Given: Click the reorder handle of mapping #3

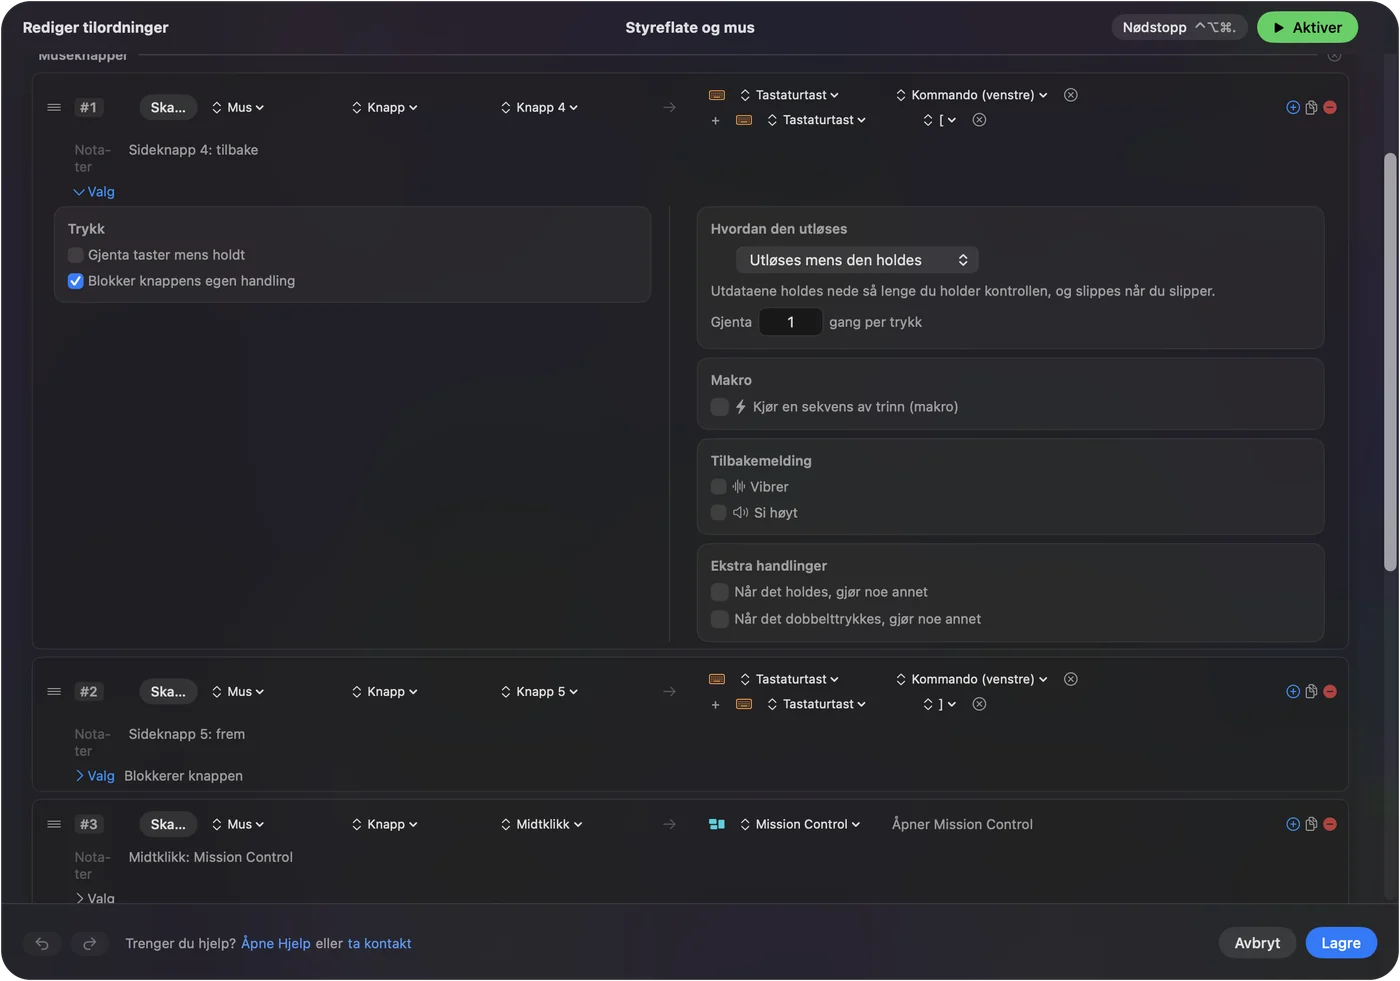Looking at the screenshot, I should tap(54, 824).
